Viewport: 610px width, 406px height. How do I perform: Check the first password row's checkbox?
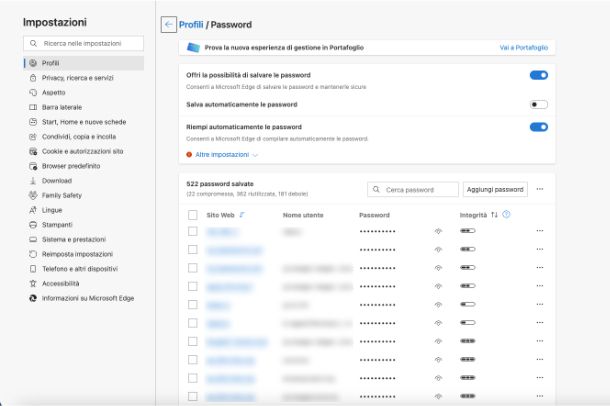(193, 231)
